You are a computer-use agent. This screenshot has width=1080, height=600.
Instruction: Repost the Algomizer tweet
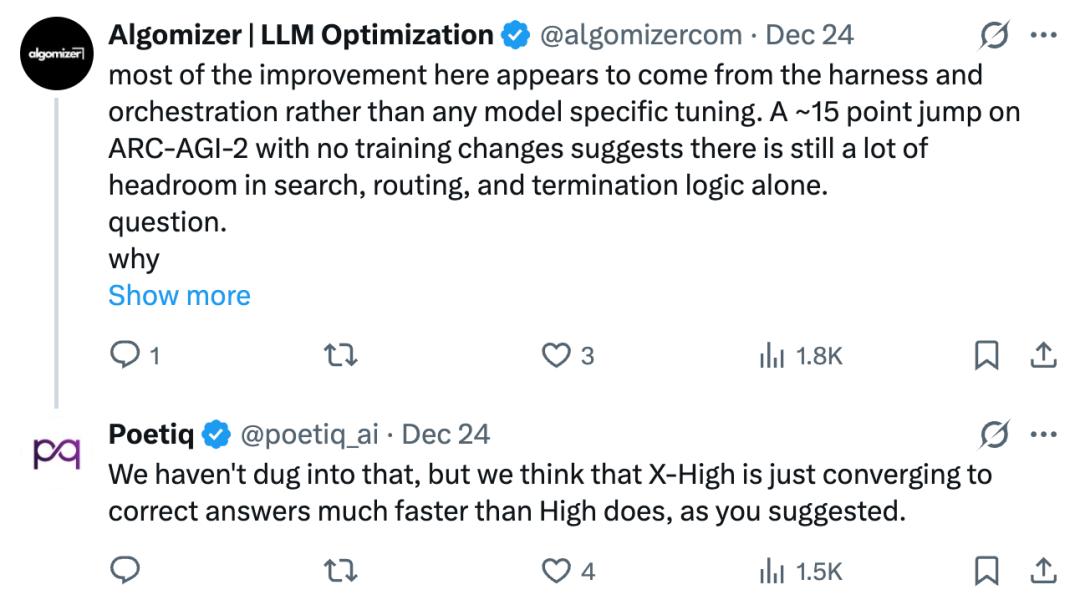click(x=341, y=354)
